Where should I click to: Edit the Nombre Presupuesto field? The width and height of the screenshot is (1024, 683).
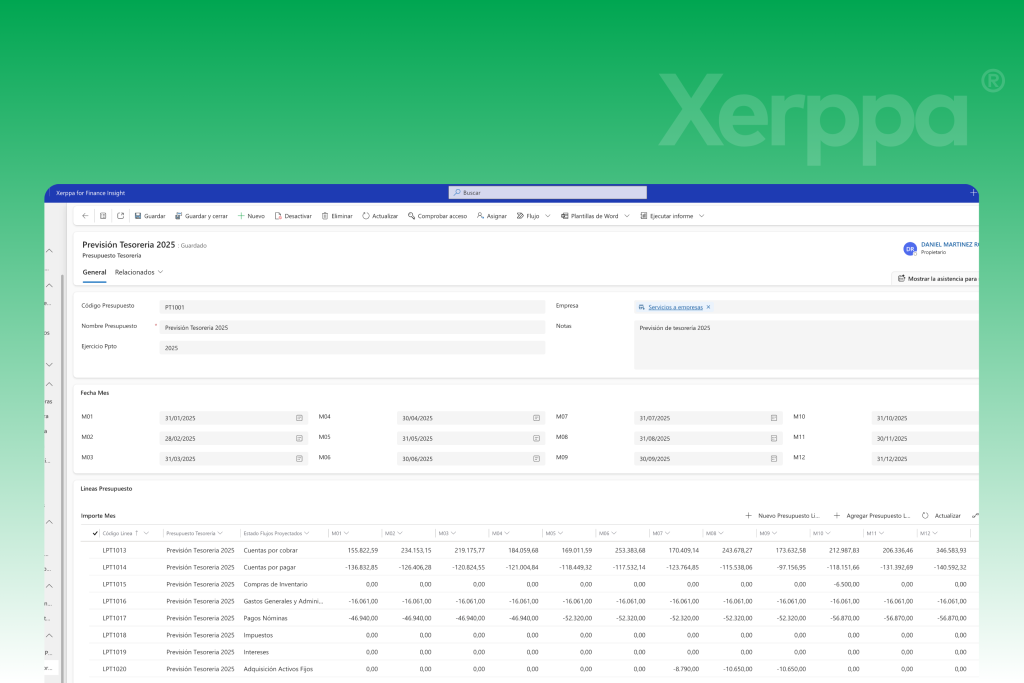(x=352, y=327)
